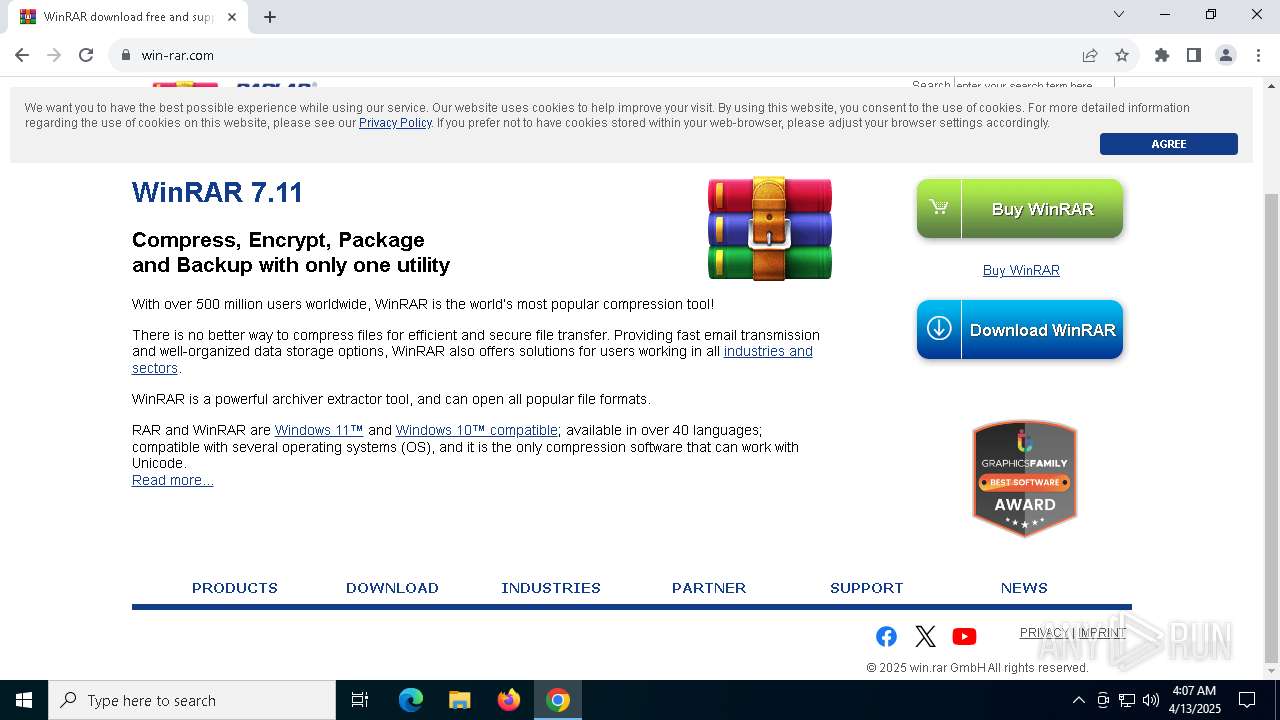Toggle the browser side panel icon
Image resolution: width=1280 pixels, height=720 pixels.
click(x=1194, y=55)
